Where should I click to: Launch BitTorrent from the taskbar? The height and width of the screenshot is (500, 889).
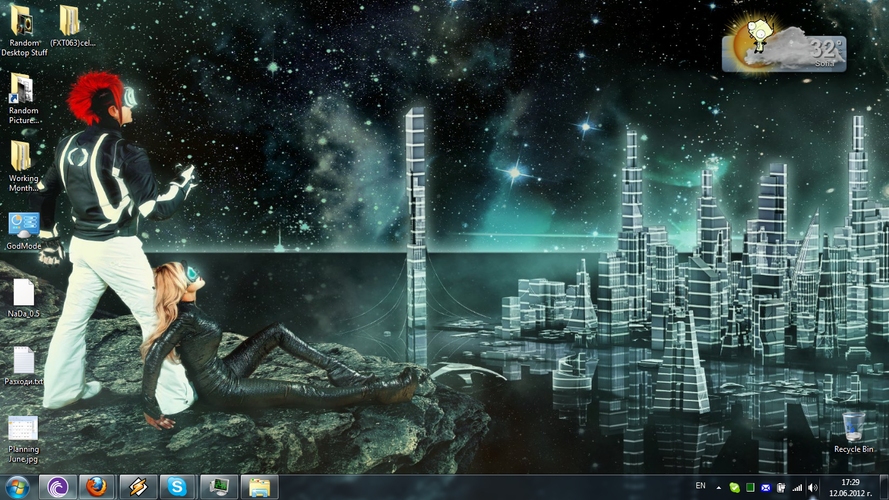56,487
